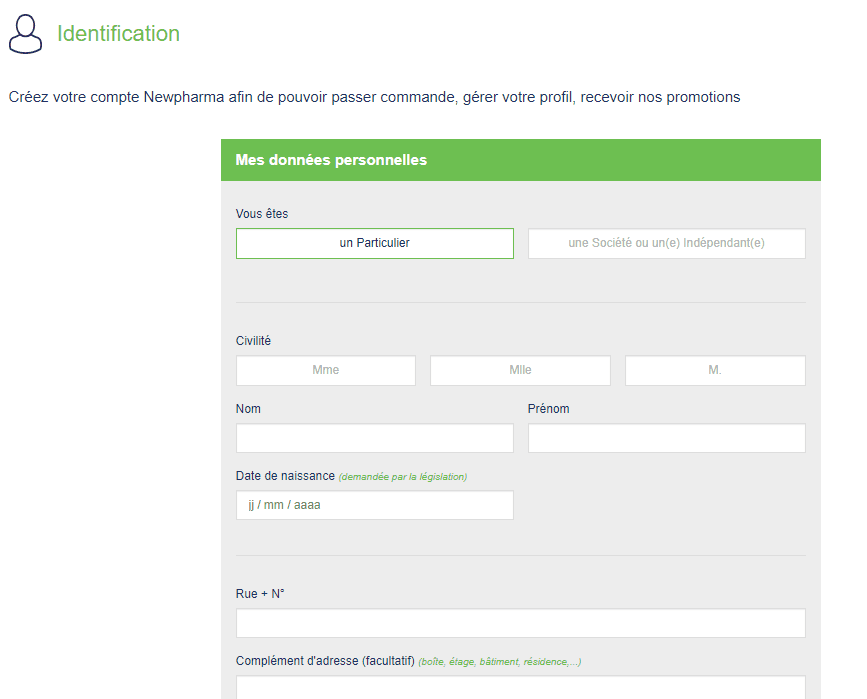Click the "Prénom" field label
867x699 pixels.
(x=548, y=409)
